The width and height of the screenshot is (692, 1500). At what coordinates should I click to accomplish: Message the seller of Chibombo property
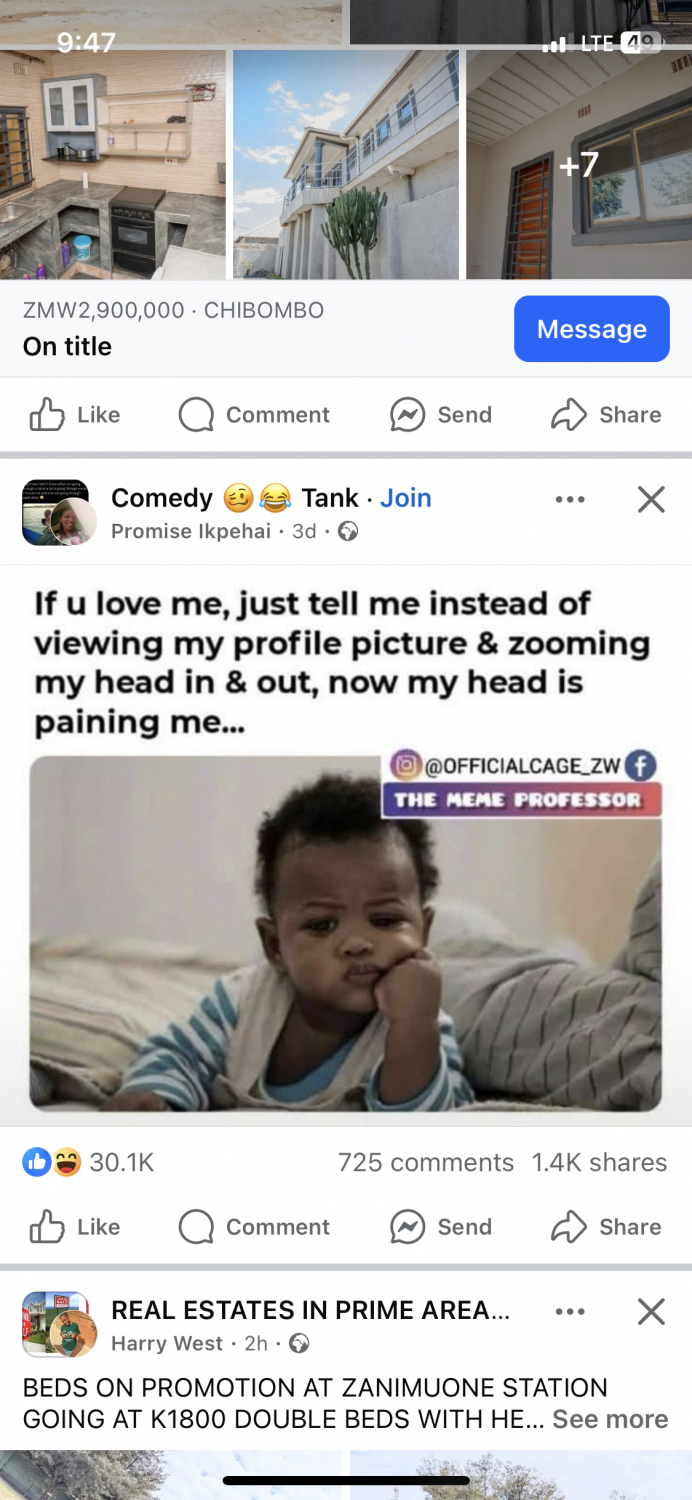tap(591, 329)
